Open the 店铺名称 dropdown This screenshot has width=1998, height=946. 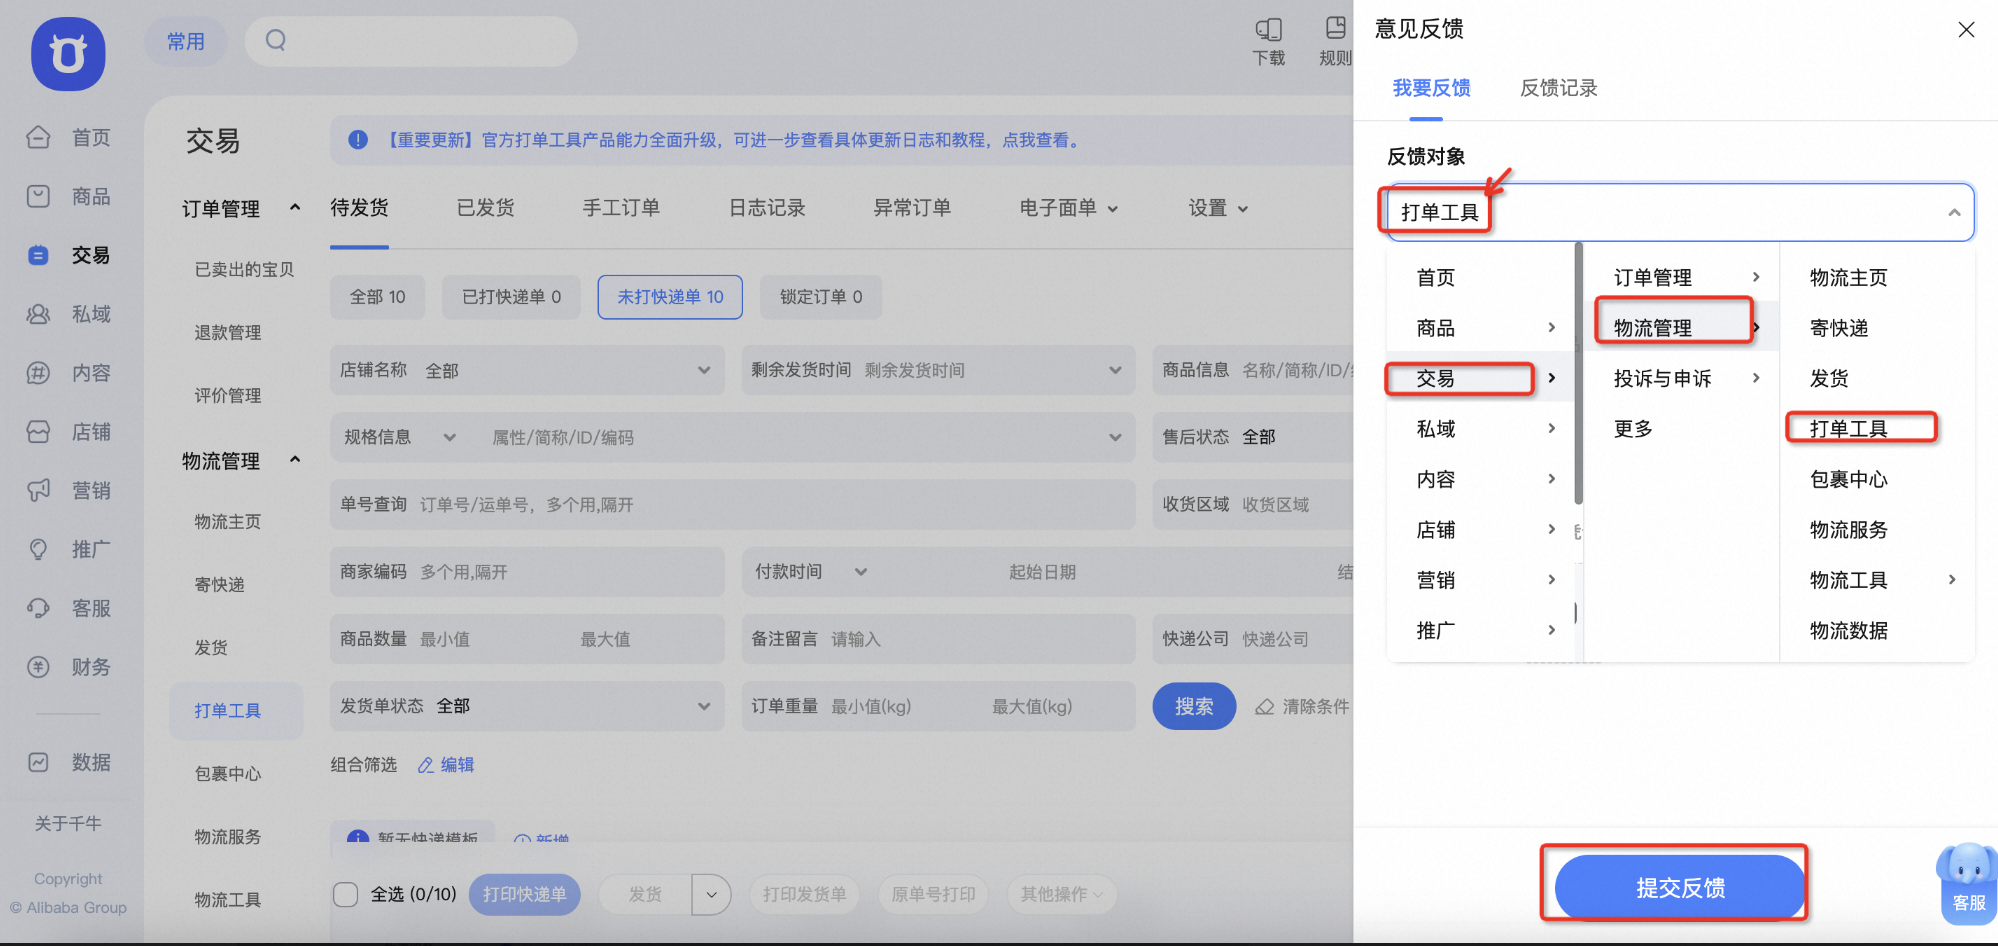click(527, 370)
